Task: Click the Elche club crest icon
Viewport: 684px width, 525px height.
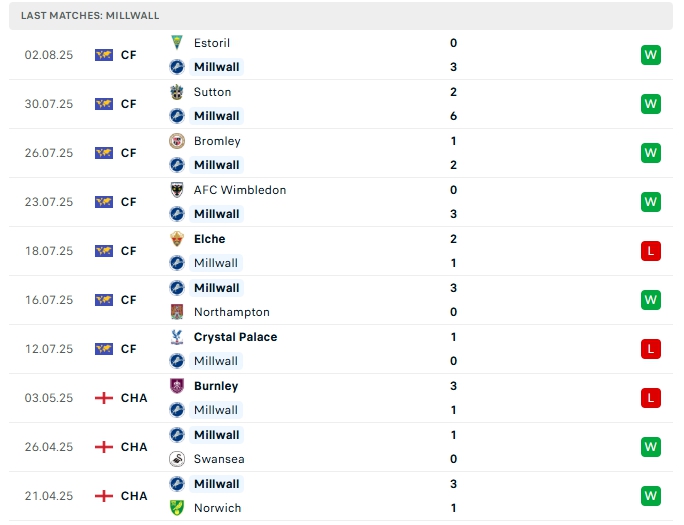Action: point(177,239)
